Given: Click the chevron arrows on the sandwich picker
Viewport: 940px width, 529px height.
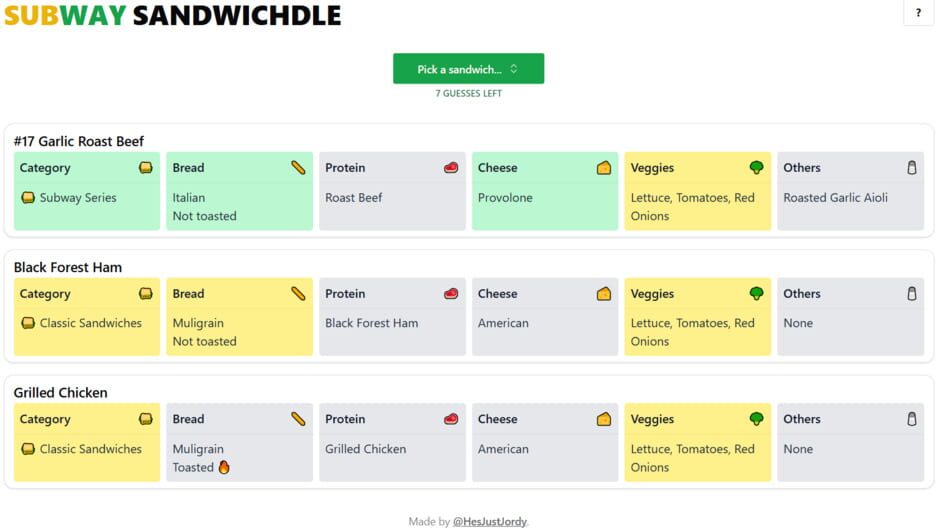Looking at the screenshot, I should pyautogui.click(x=514, y=69).
